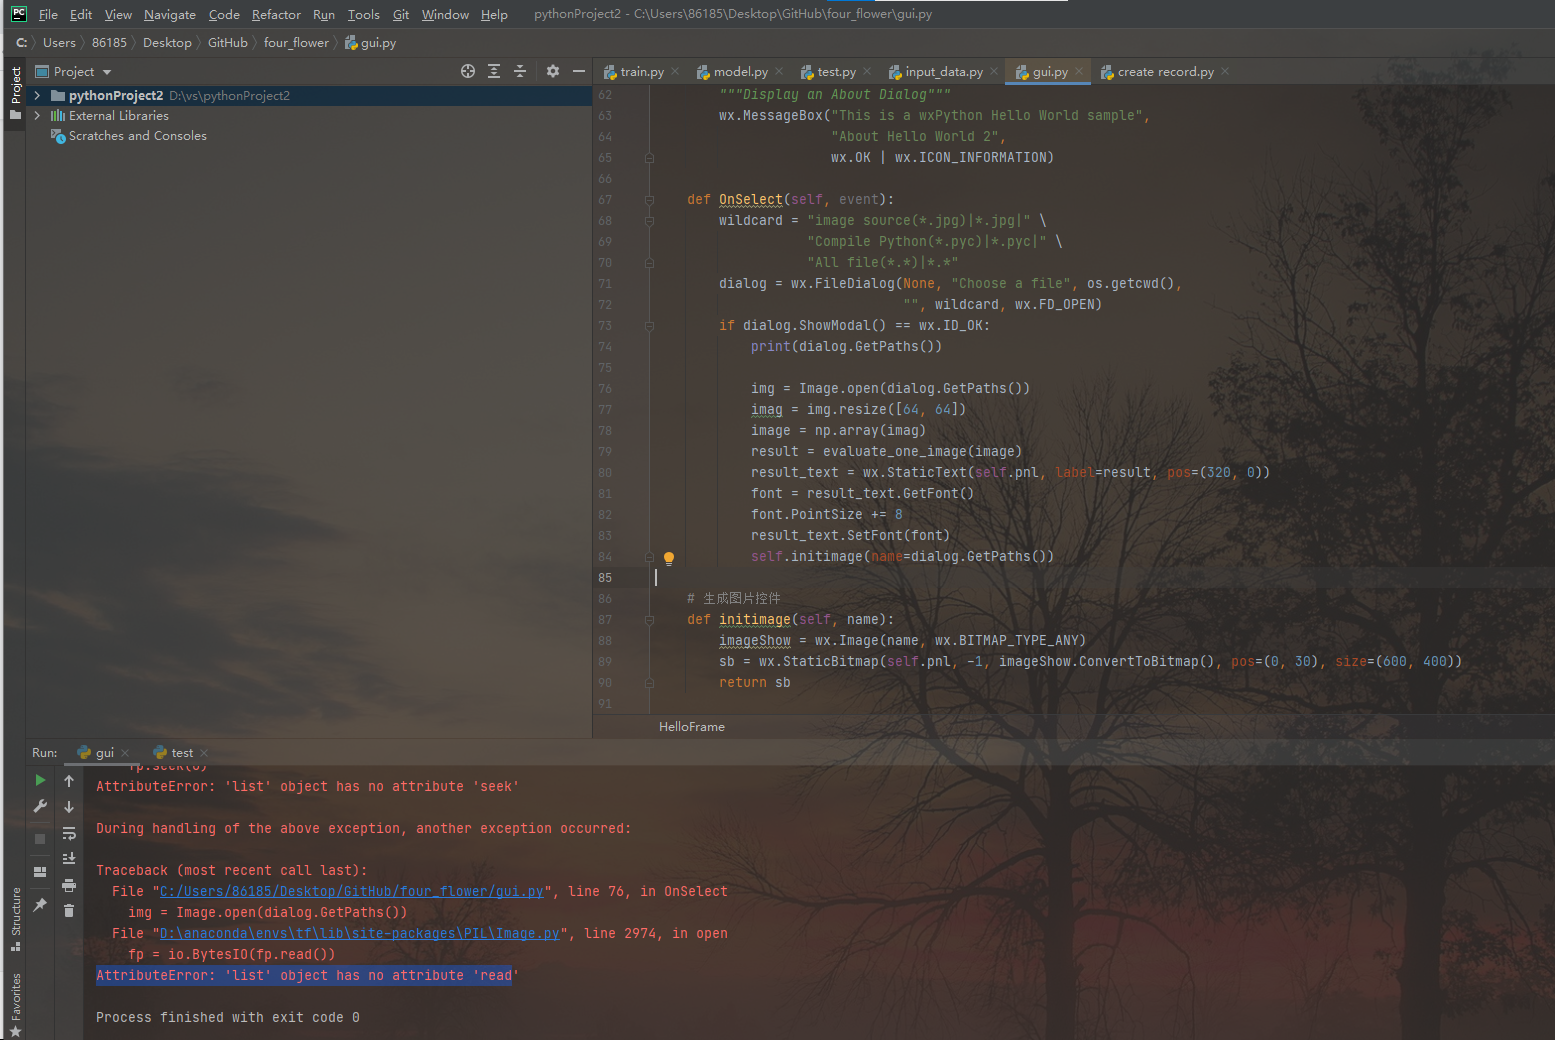Open PIL Image.py link in traceback

pyautogui.click(x=359, y=934)
